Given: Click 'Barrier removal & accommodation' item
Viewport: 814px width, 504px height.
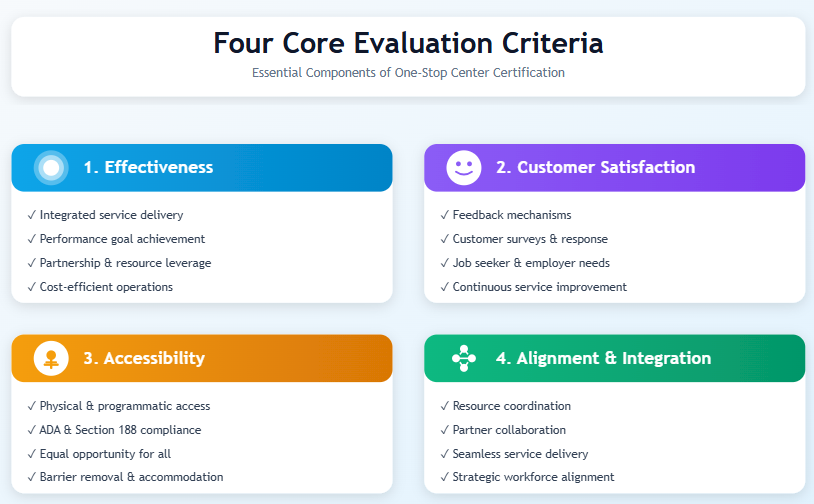Looking at the screenshot, I should coord(131,477).
